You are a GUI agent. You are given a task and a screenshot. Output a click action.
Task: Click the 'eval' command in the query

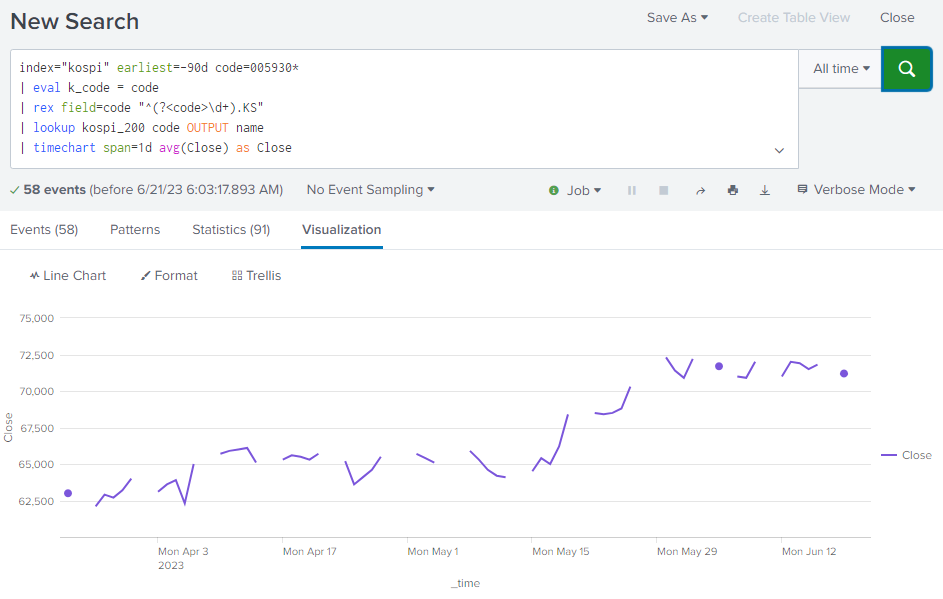46,88
